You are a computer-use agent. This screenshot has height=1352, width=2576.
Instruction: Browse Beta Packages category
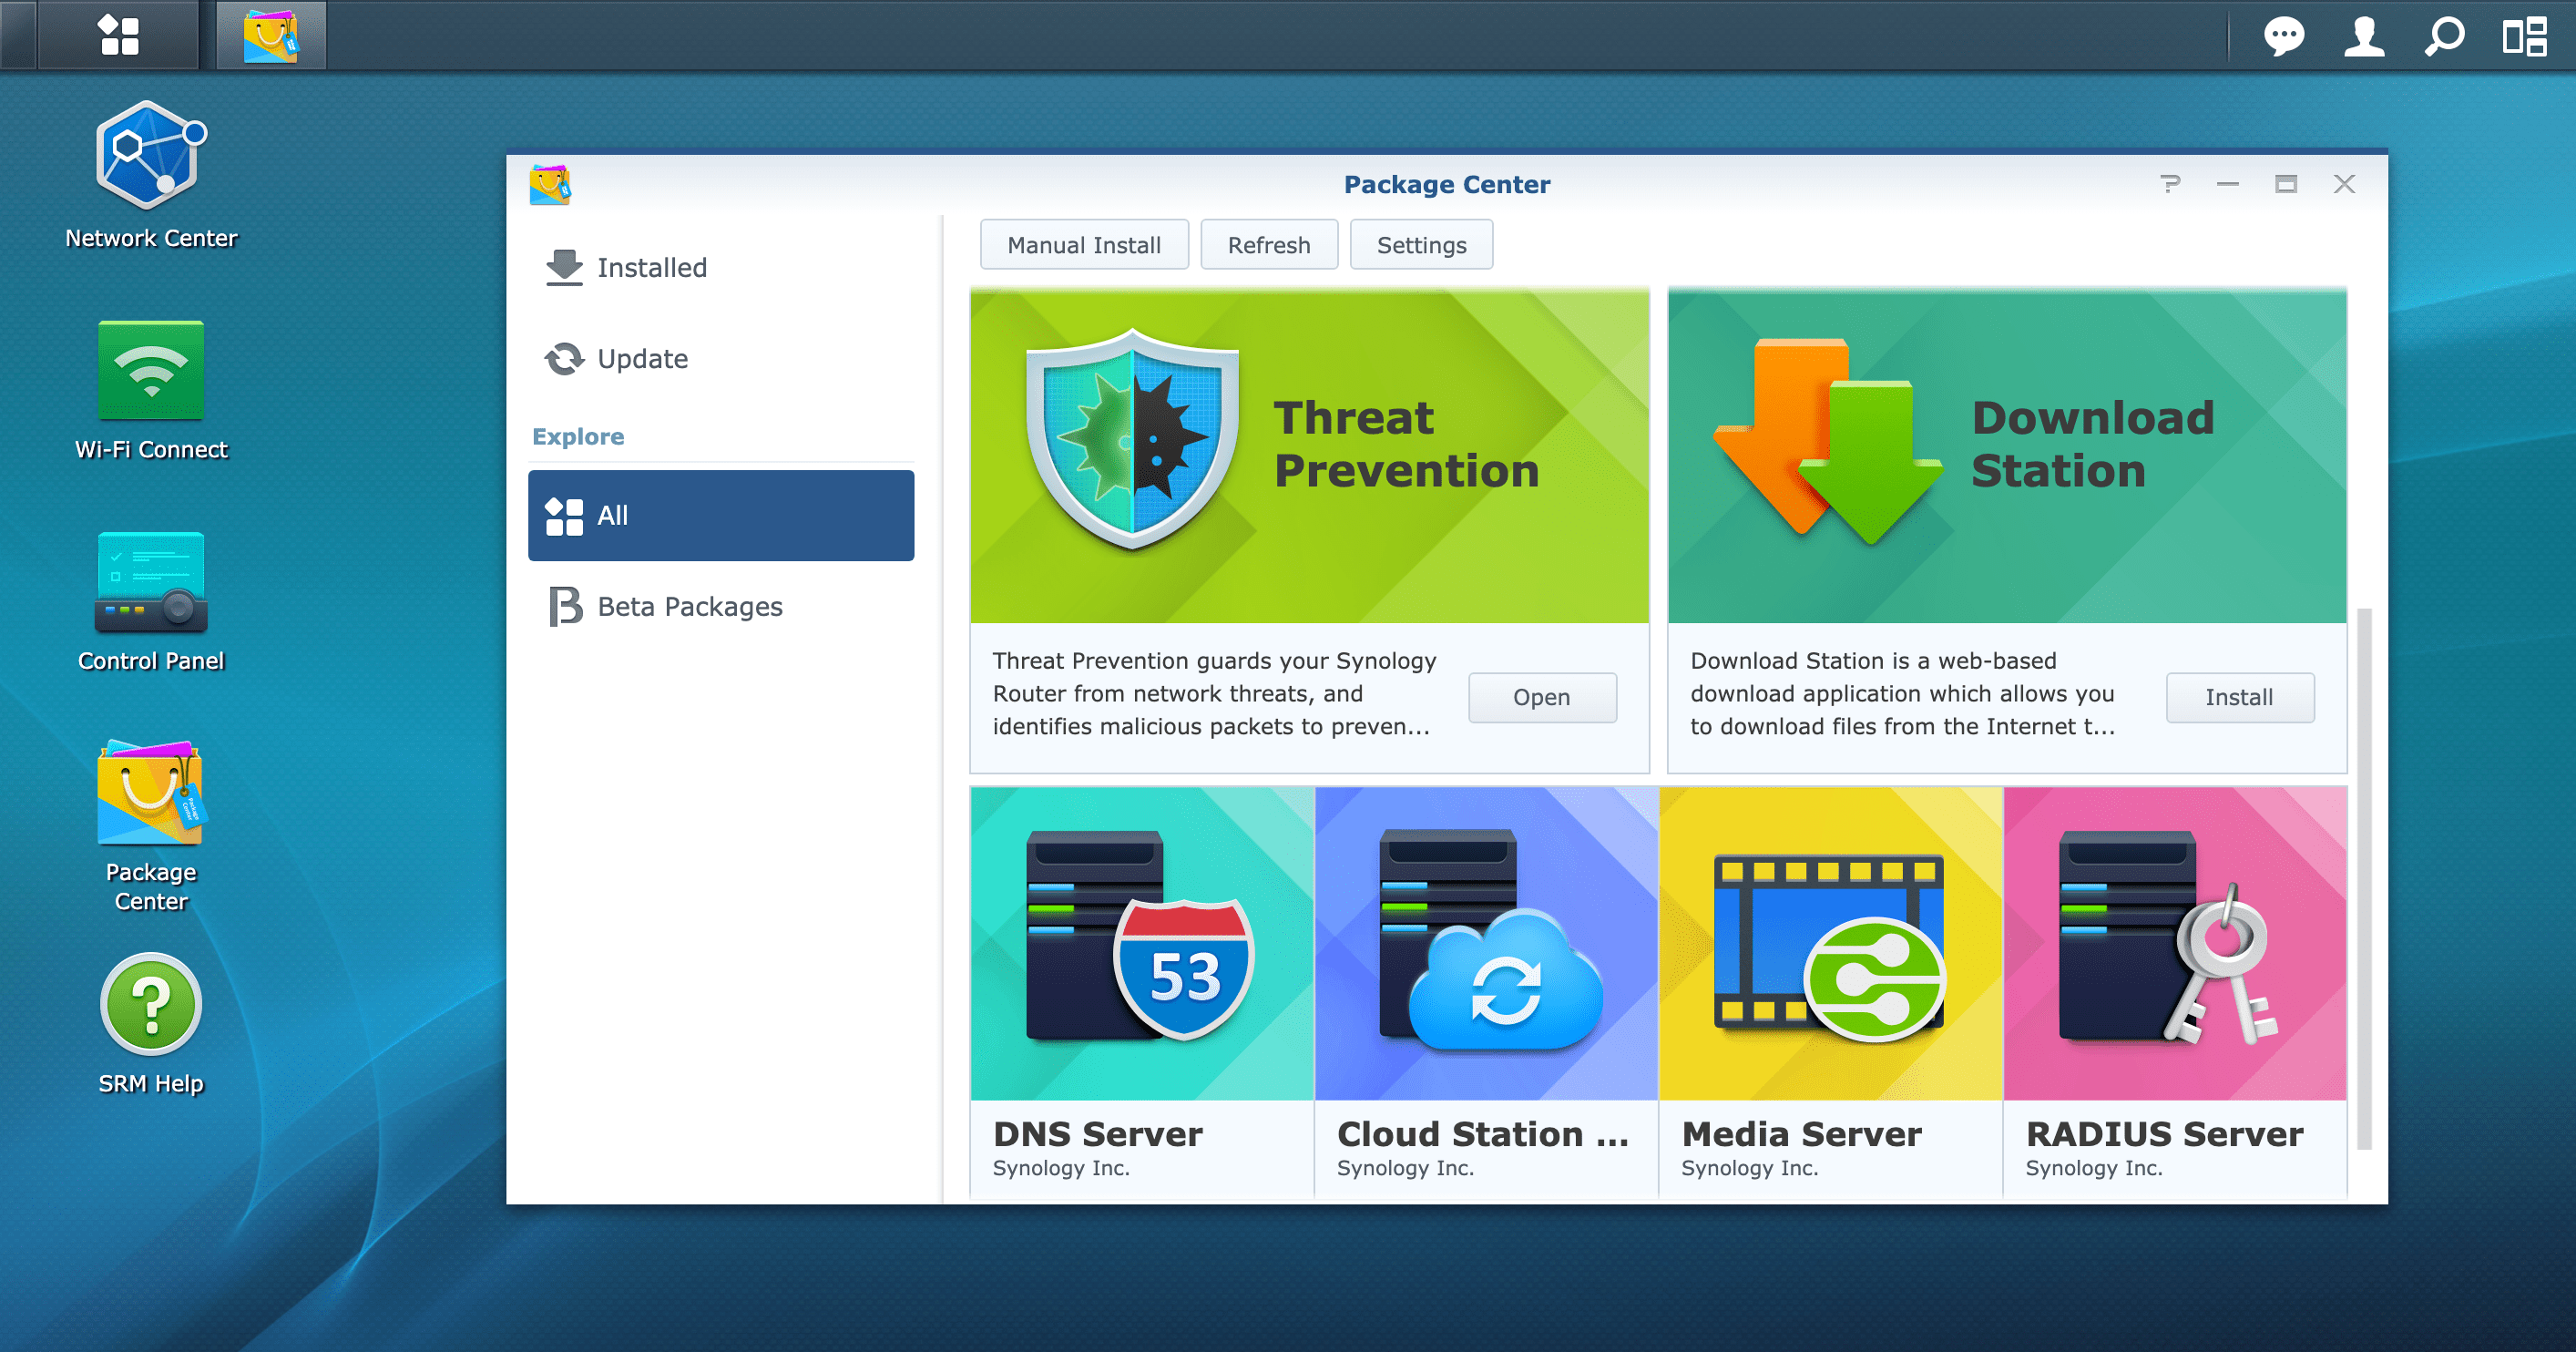click(x=721, y=606)
